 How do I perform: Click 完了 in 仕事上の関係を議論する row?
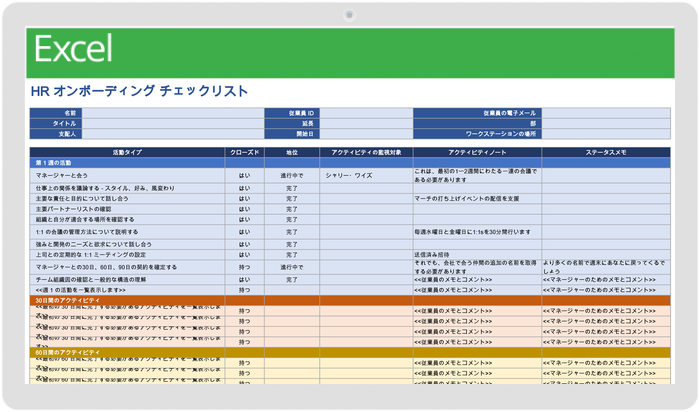tap(292, 188)
